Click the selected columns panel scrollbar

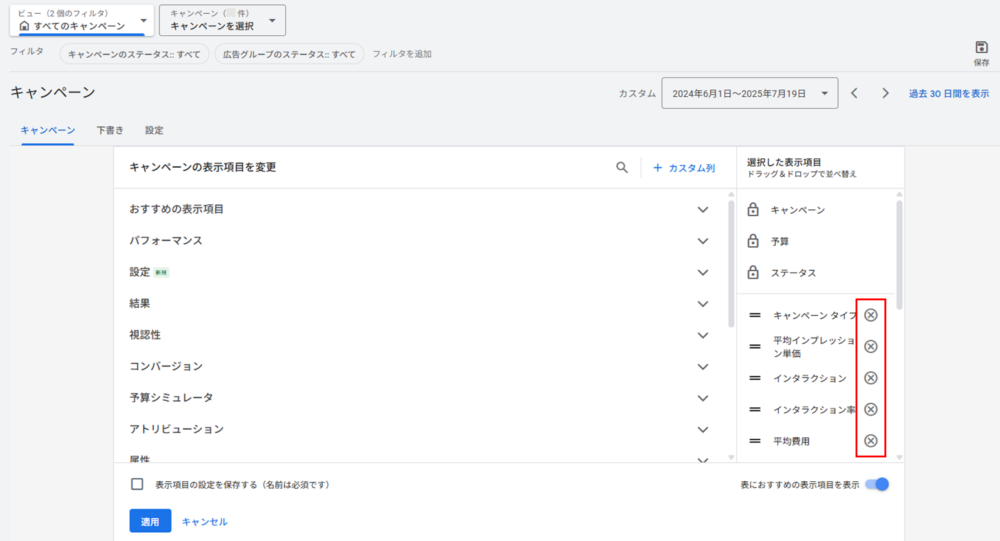point(898,255)
